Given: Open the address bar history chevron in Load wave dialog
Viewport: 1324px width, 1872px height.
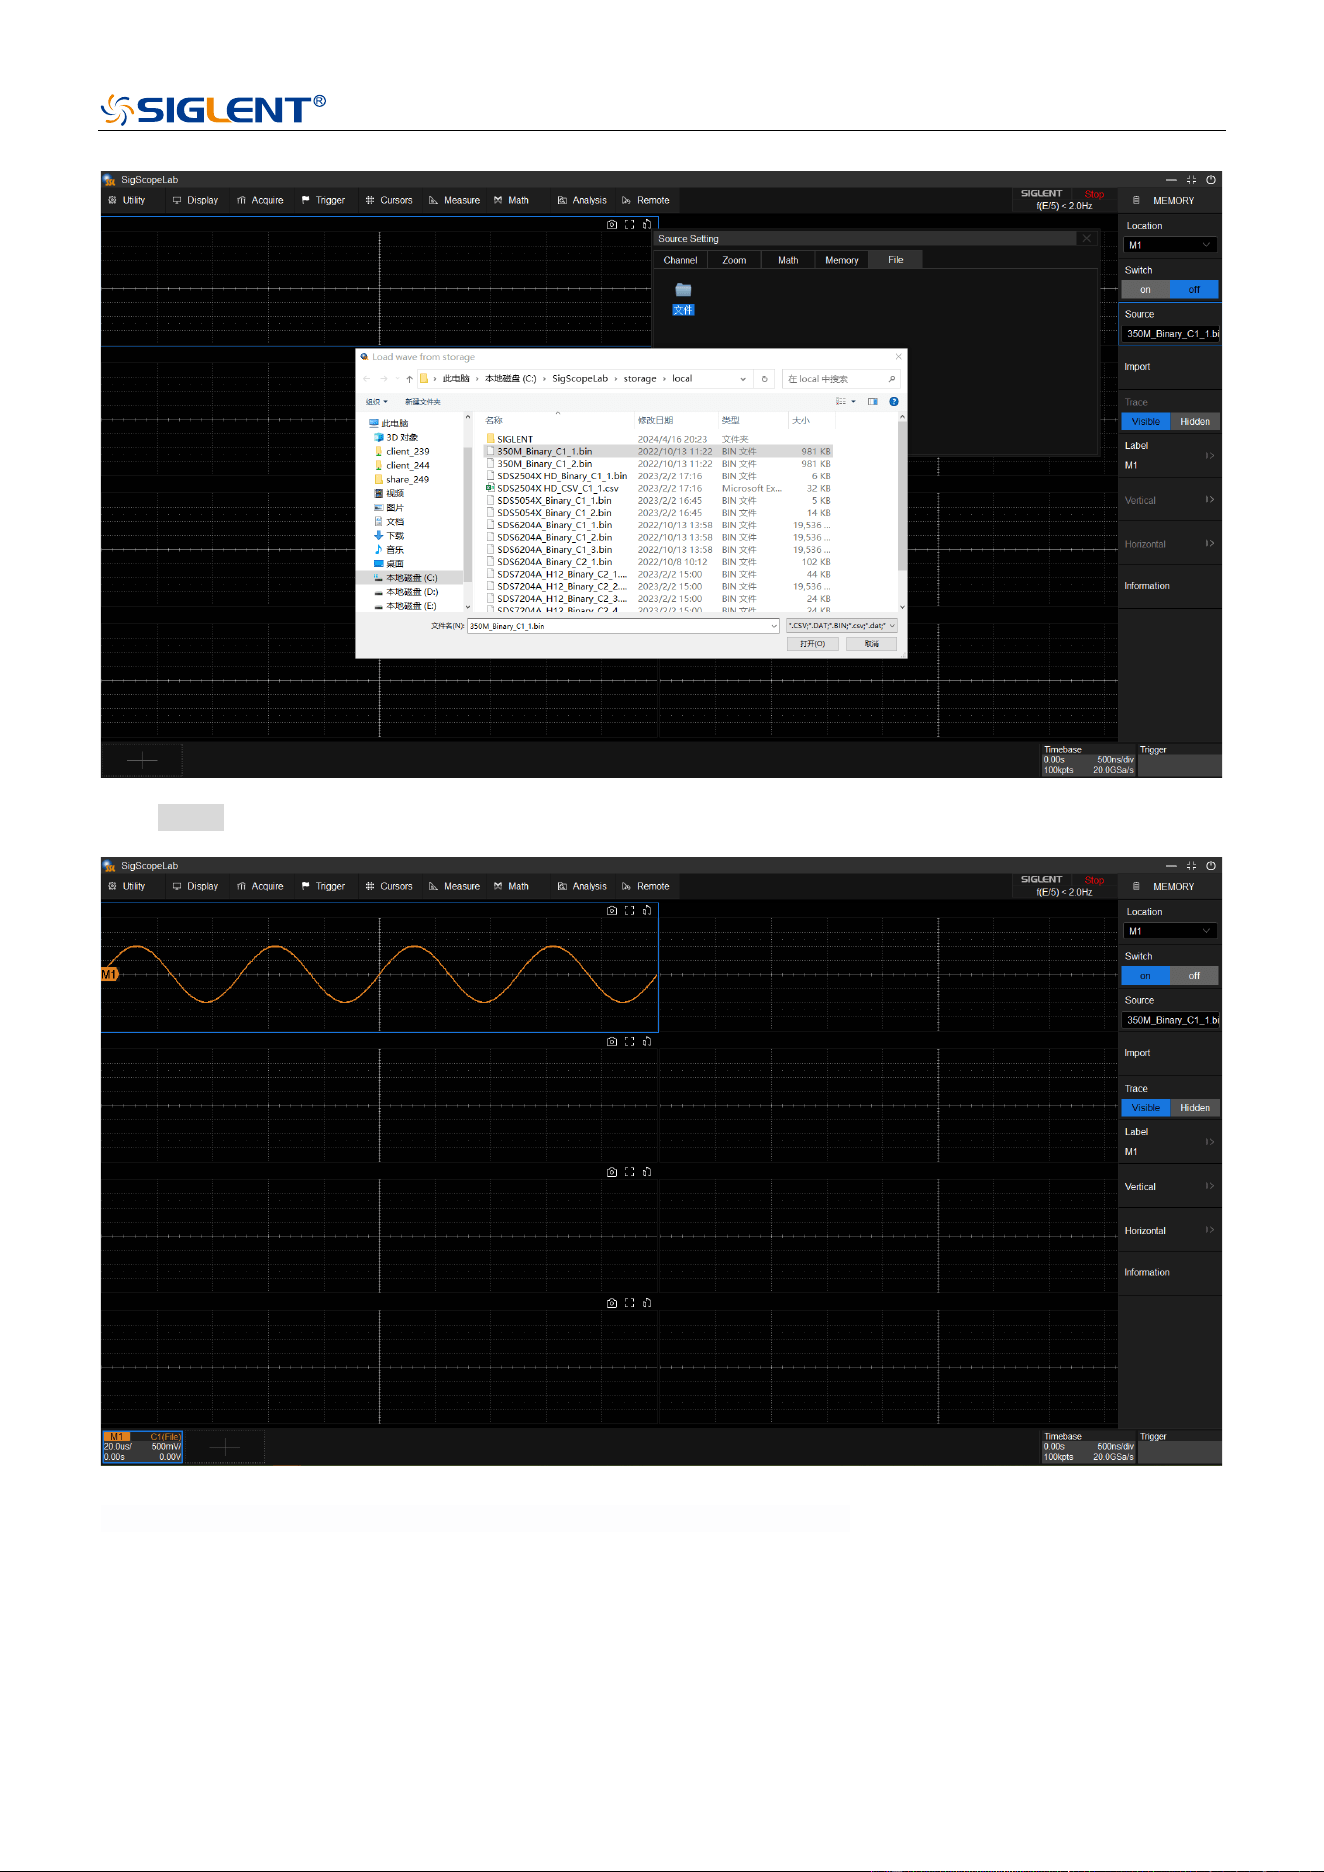Looking at the screenshot, I should 743,379.
